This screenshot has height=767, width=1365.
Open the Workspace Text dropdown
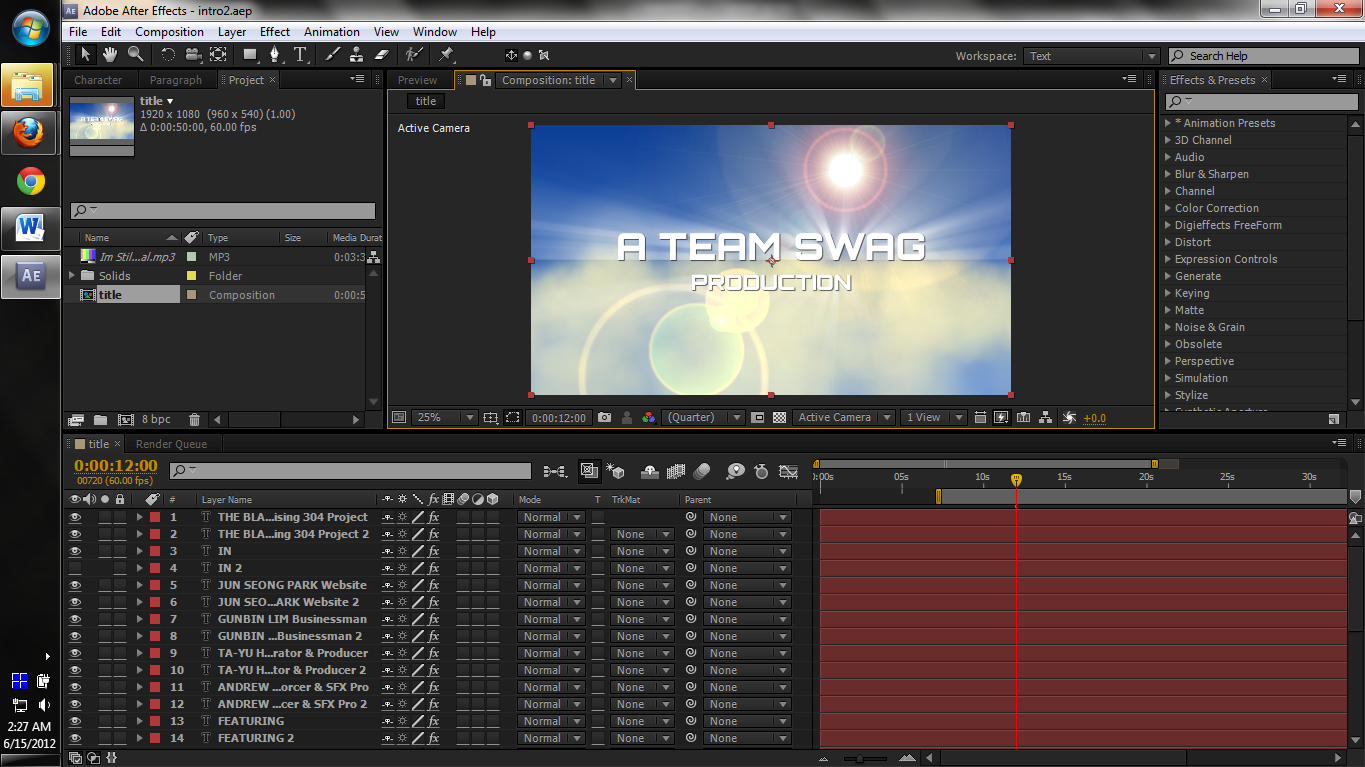1092,56
